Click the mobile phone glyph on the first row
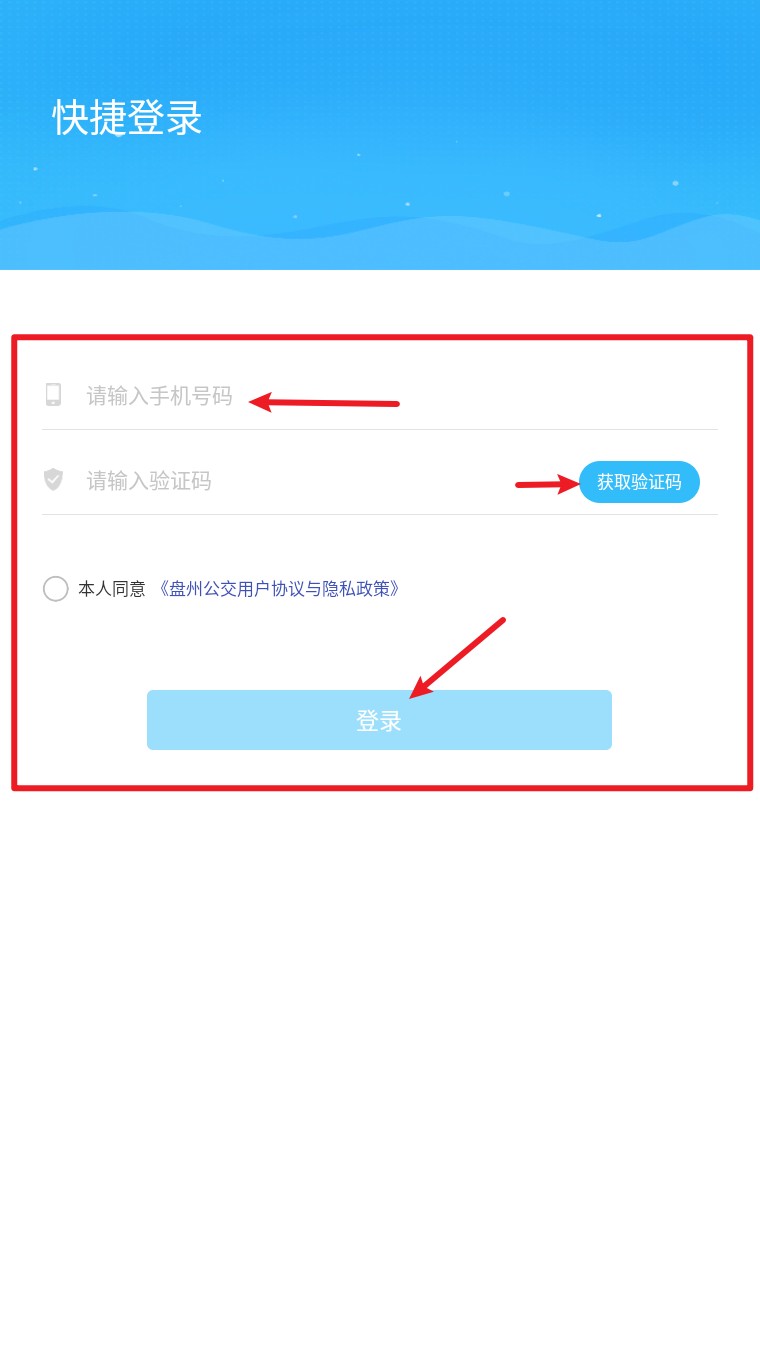The width and height of the screenshot is (760, 1355). pyautogui.click(x=53, y=395)
